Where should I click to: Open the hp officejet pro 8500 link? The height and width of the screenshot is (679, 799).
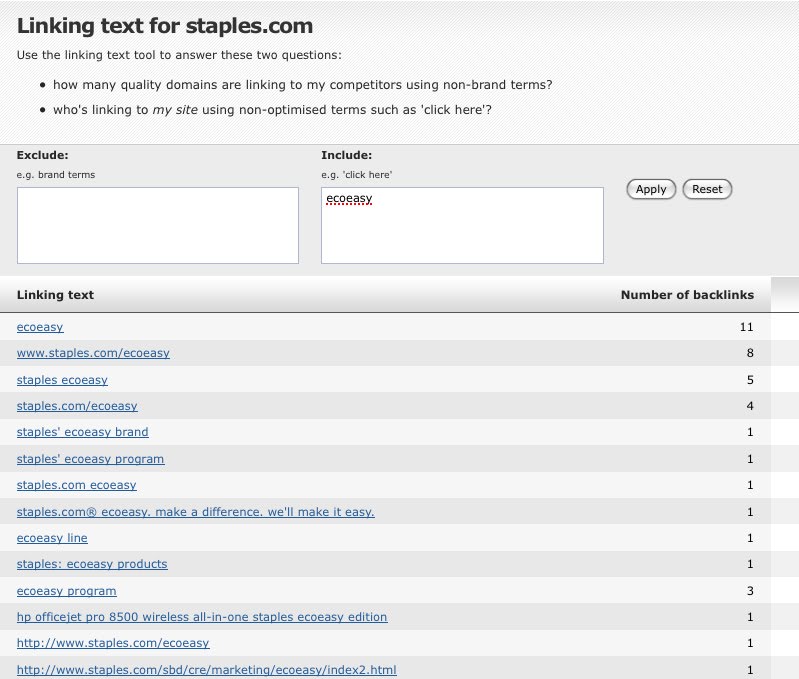click(202, 617)
